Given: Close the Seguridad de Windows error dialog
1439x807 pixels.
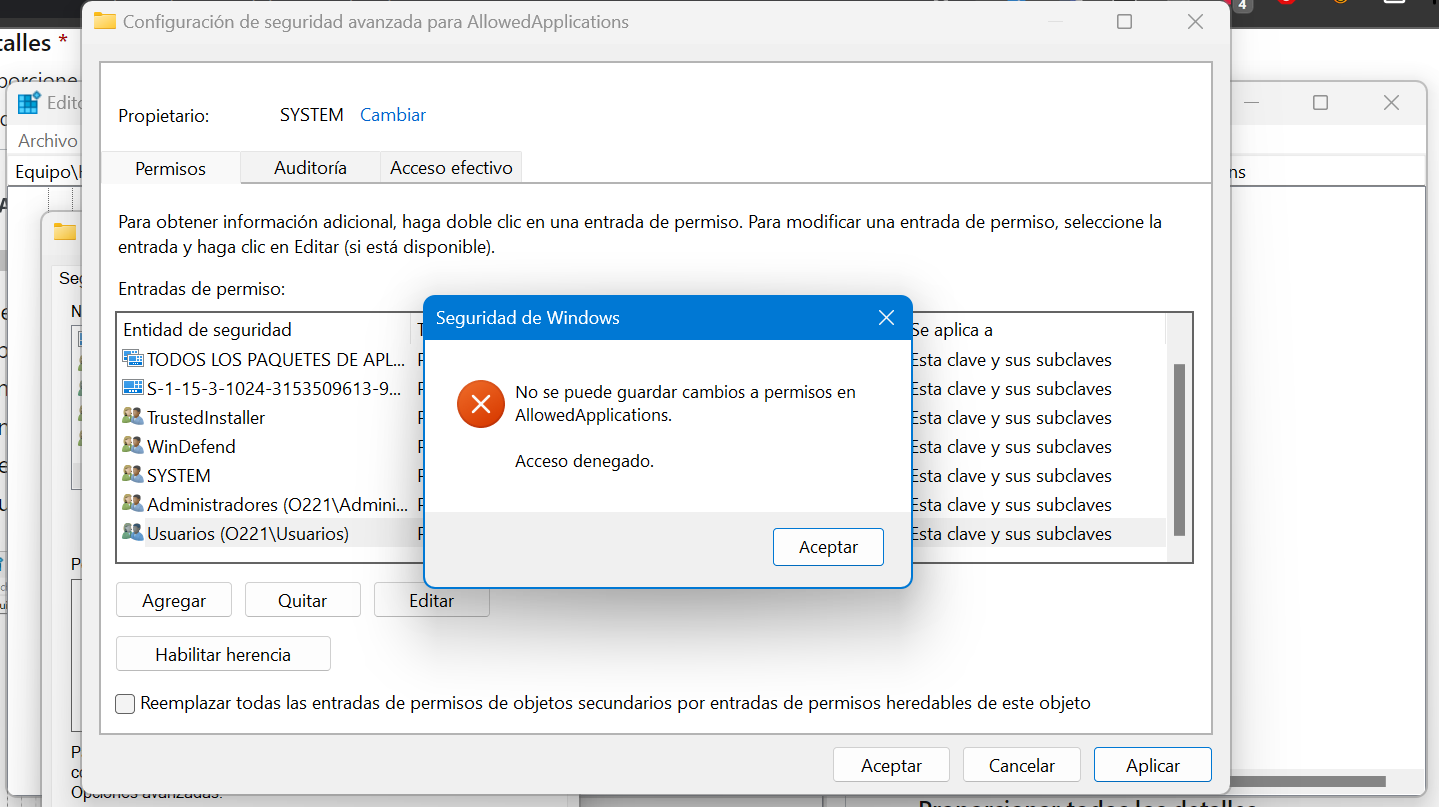Looking at the screenshot, I should point(886,318).
